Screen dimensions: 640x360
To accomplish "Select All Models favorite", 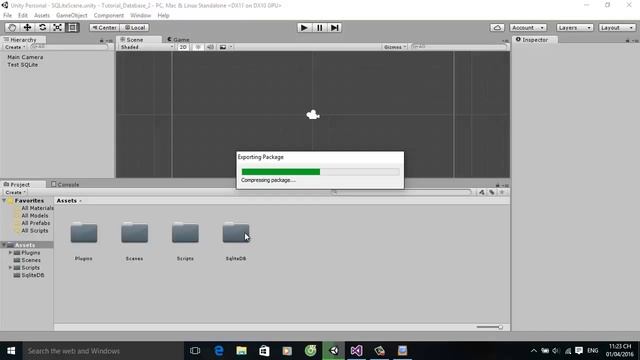I will pyautogui.click(x=34, y=216).
